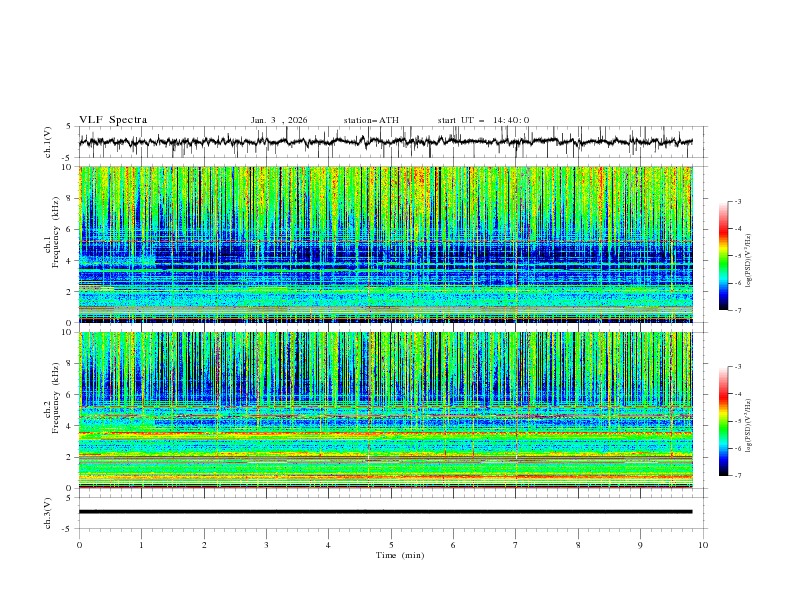Click the "-3" tick on ch.1 colorbar
This screenshot has width=792, height=612.
[x=738, y=201]
